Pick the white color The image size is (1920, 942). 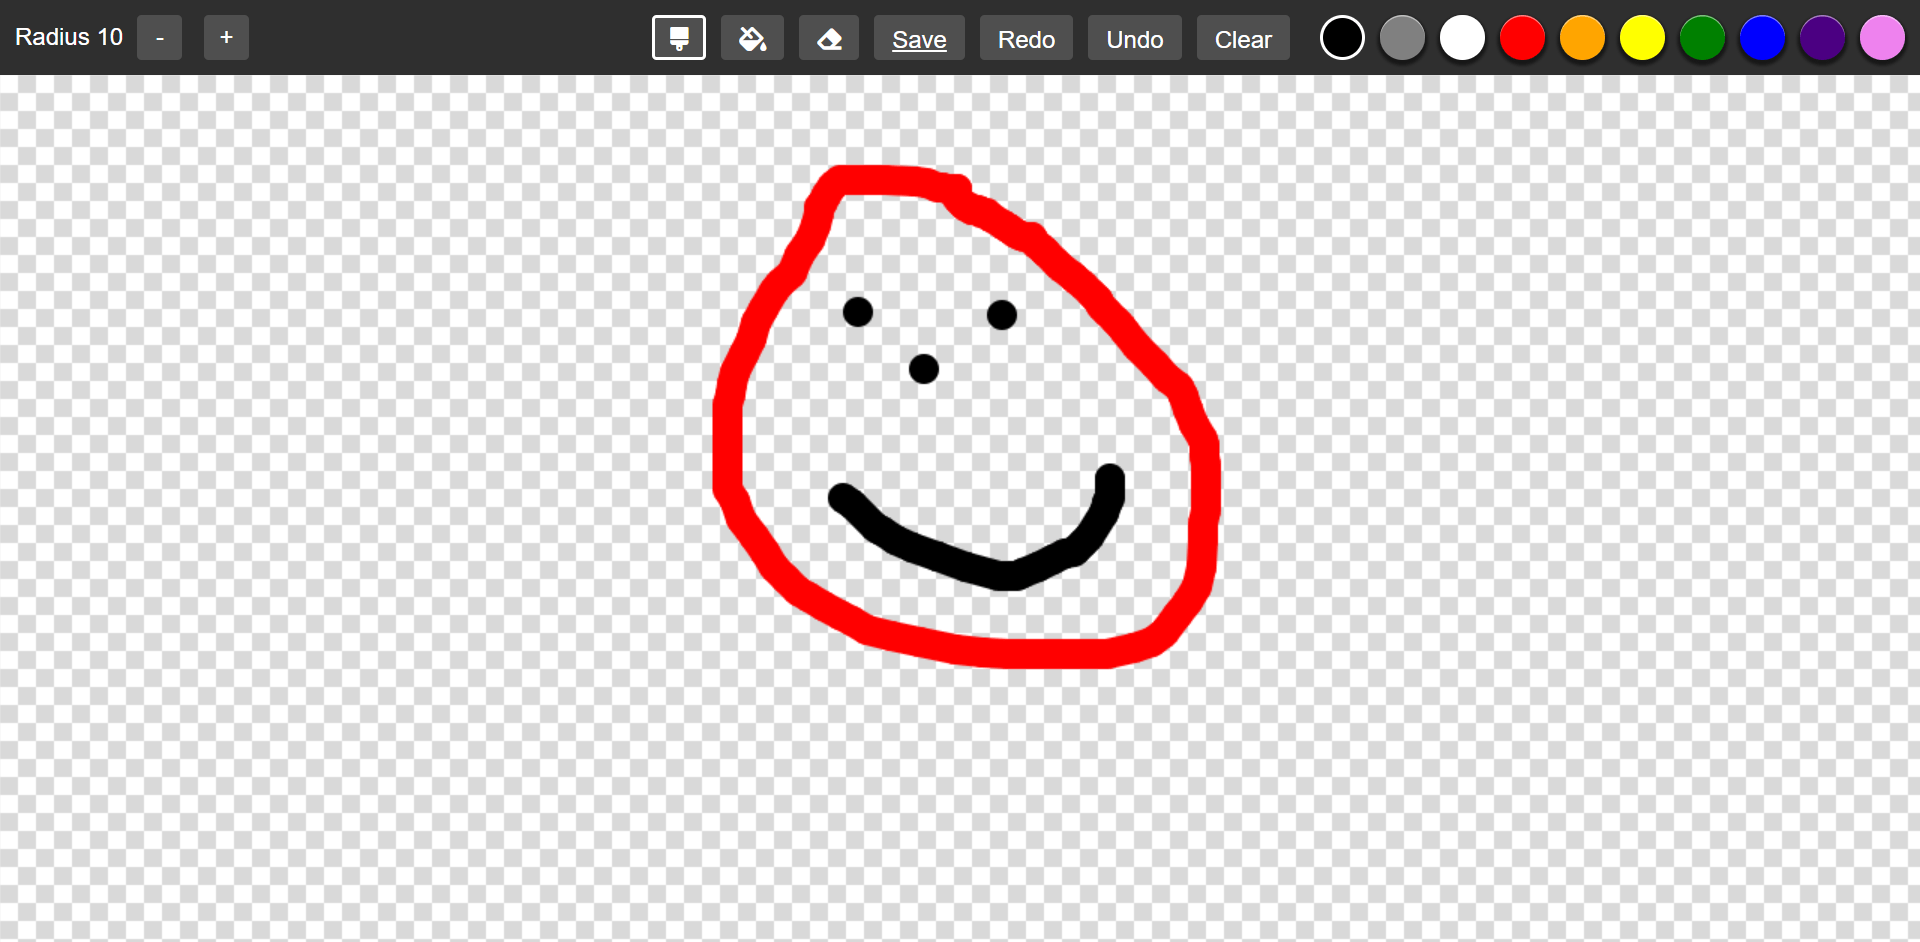pyautogui.click(x=1462, y=37)
